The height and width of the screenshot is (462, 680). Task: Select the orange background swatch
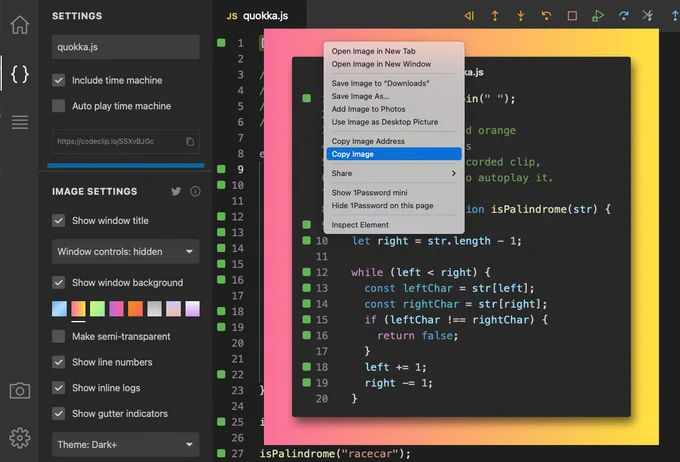(135, 309)
